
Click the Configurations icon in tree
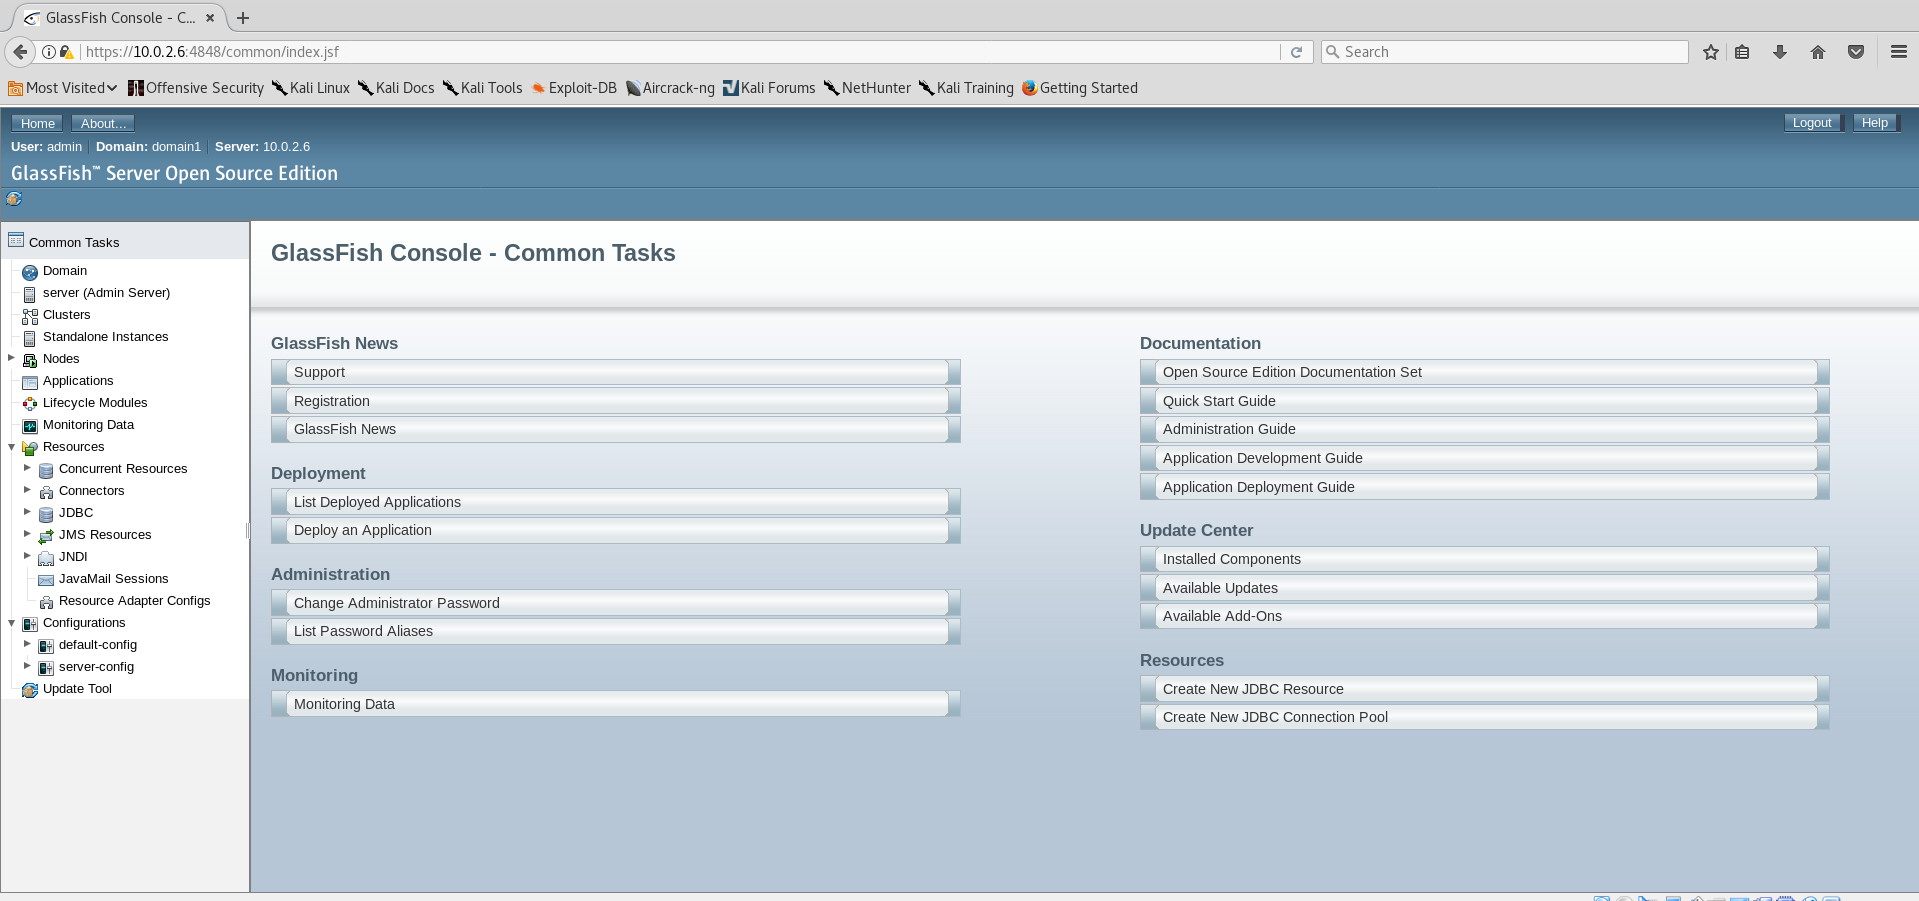30,624
